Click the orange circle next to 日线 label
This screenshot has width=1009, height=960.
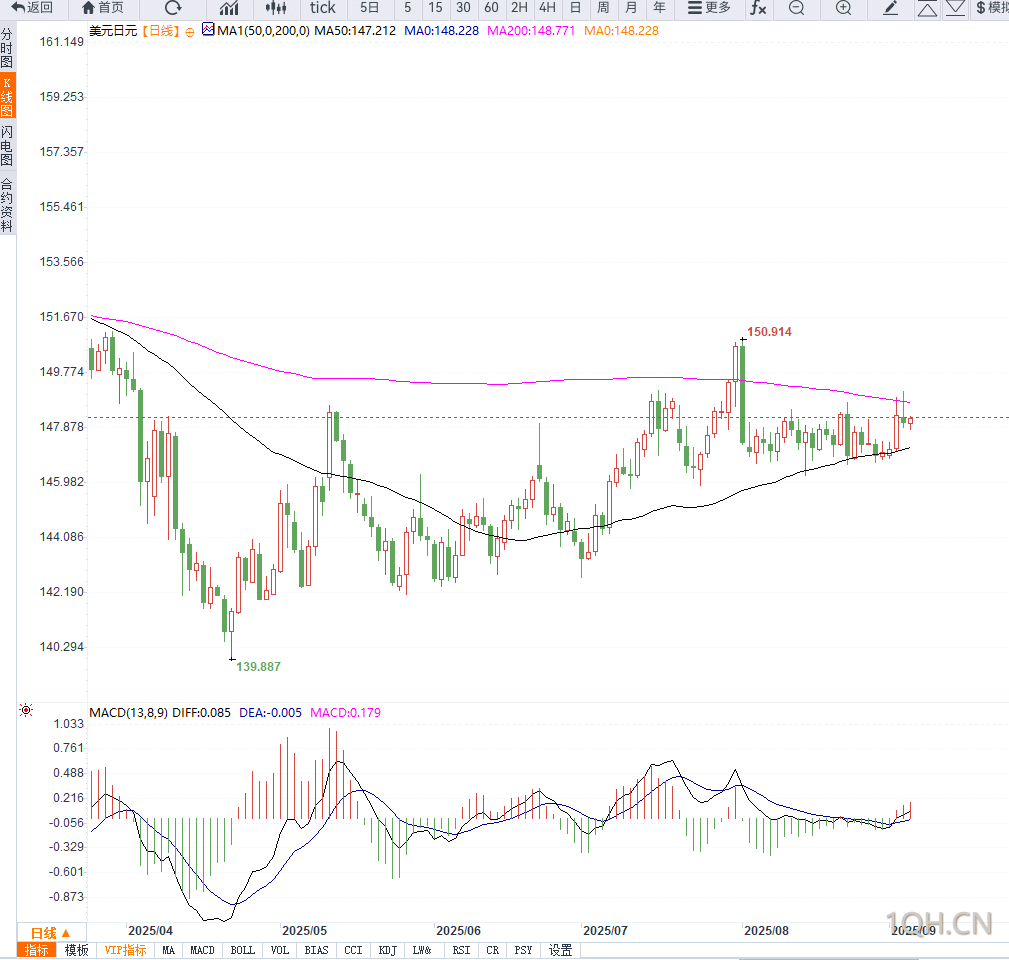point(190,32)
